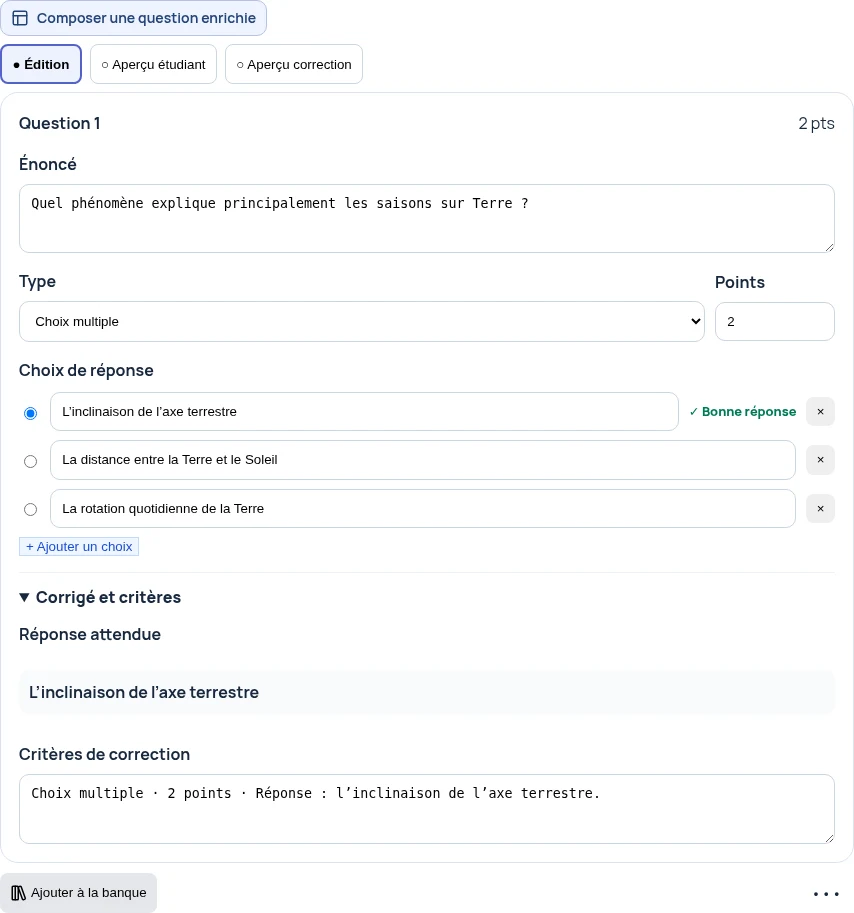Viewport: 854px width, 913px height.
Task: Click the books icon on Ajouter à la banque
Action: (x=18, y=893)
